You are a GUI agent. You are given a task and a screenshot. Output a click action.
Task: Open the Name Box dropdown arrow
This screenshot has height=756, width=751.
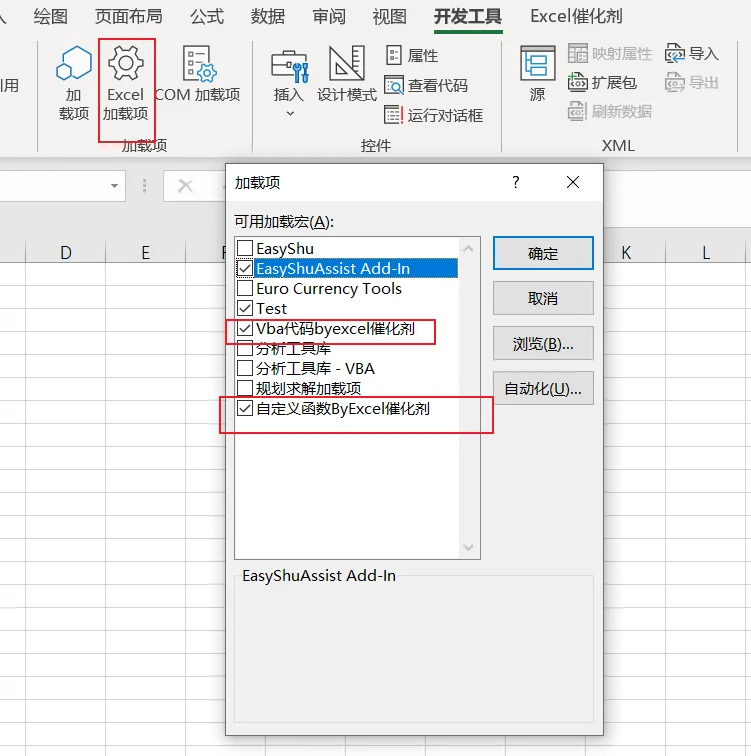[x=114, y=186]
